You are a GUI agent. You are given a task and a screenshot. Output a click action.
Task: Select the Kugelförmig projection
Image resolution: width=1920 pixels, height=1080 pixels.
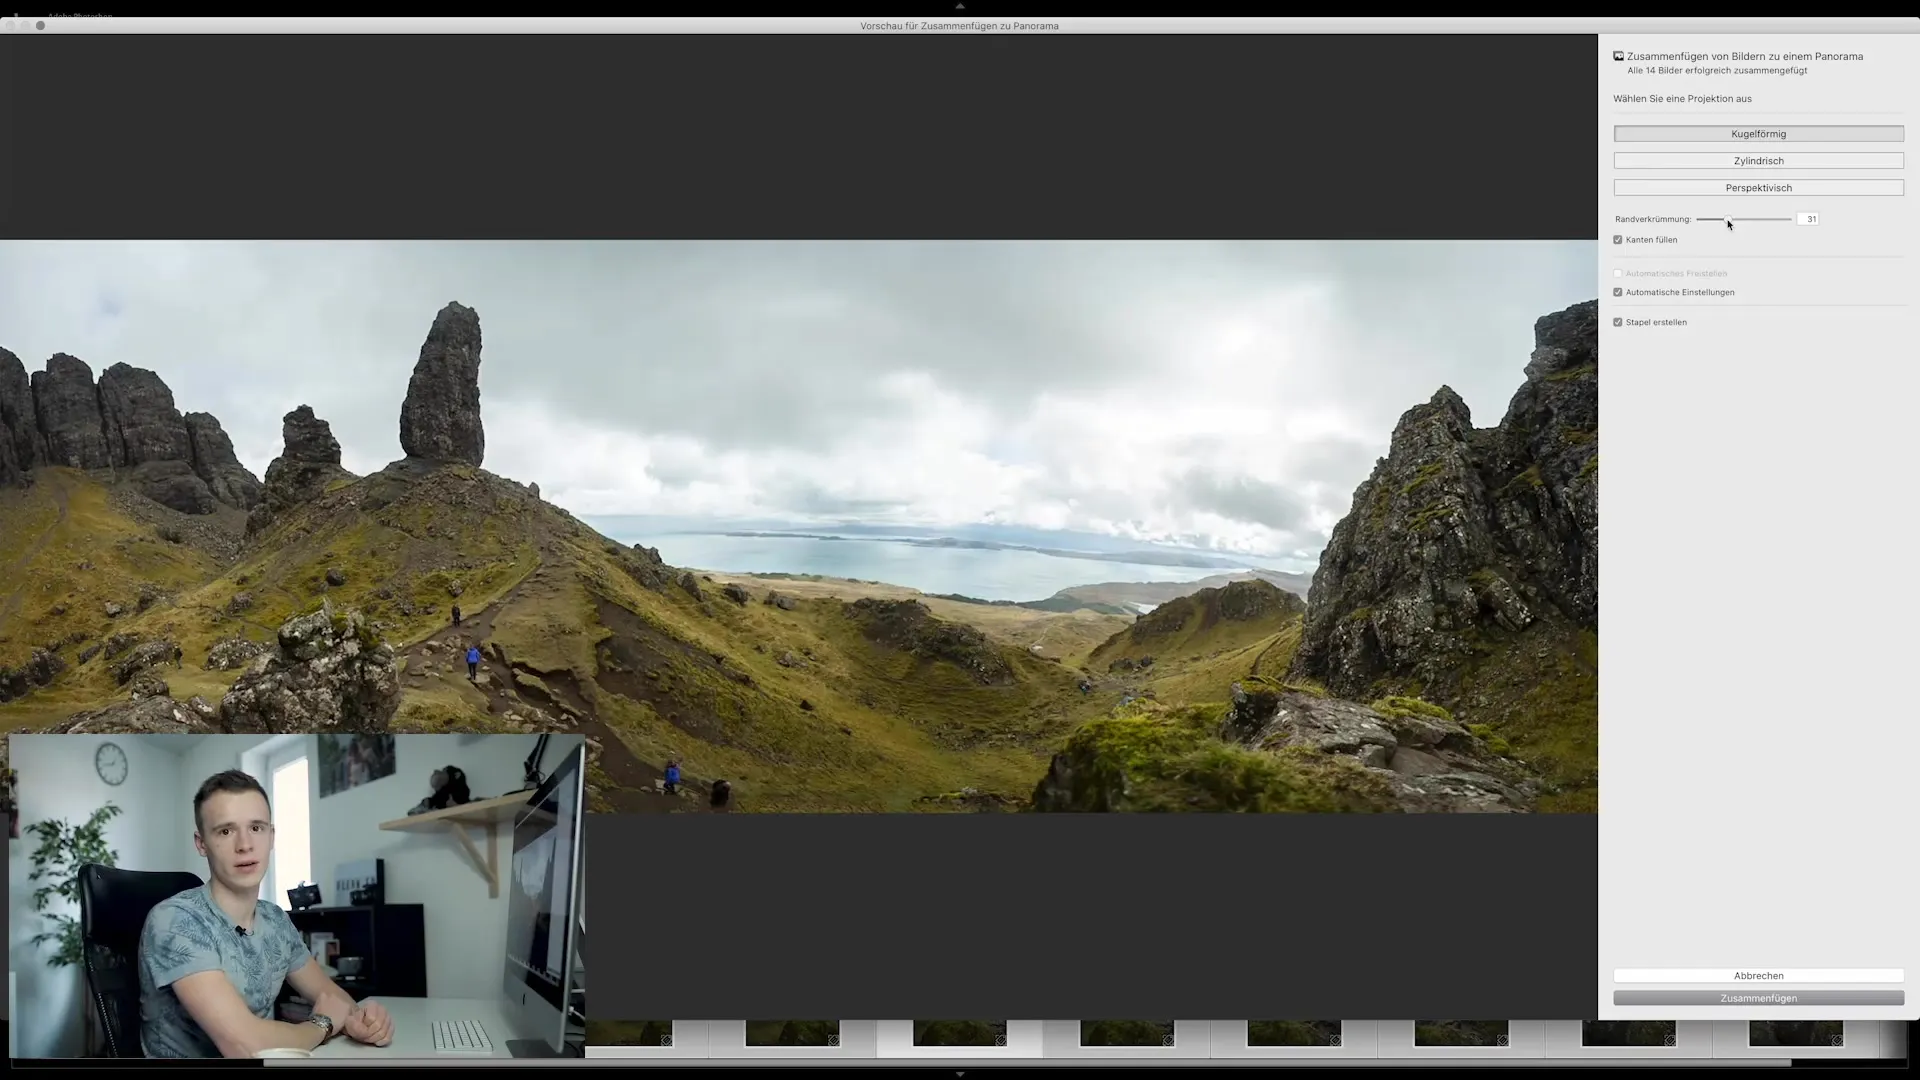tap(1758, 134)
